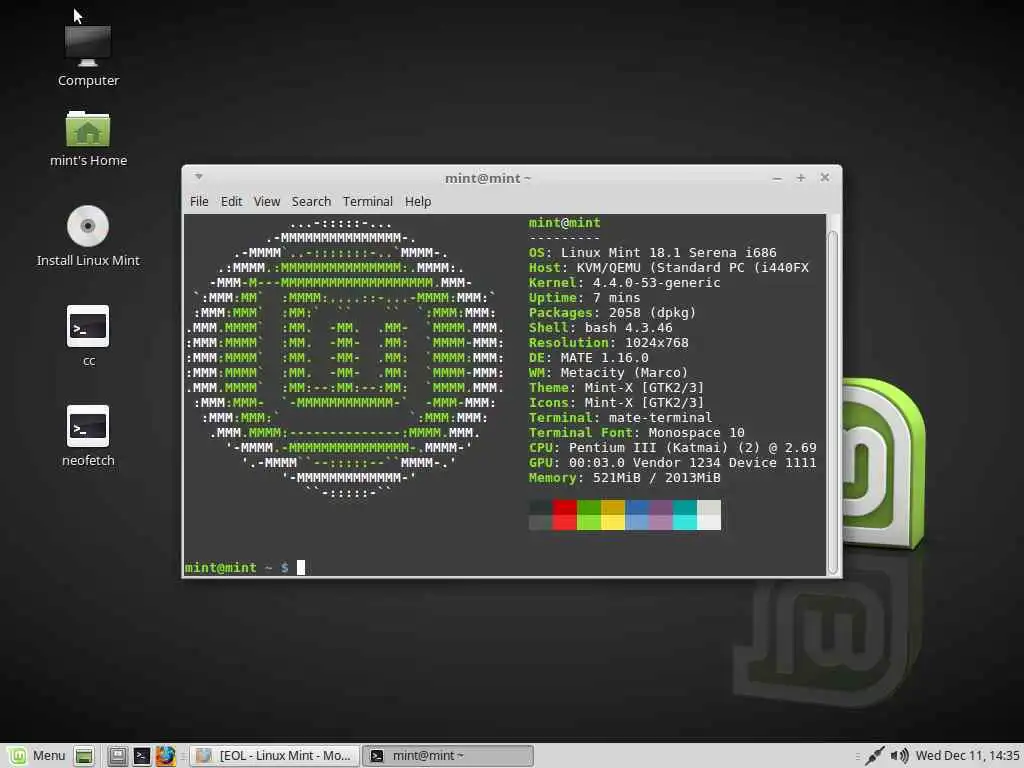Viewport: 1024px width, 768px height.
Task: Open the terminal Search menu
Action: click(x=311, y=201)
